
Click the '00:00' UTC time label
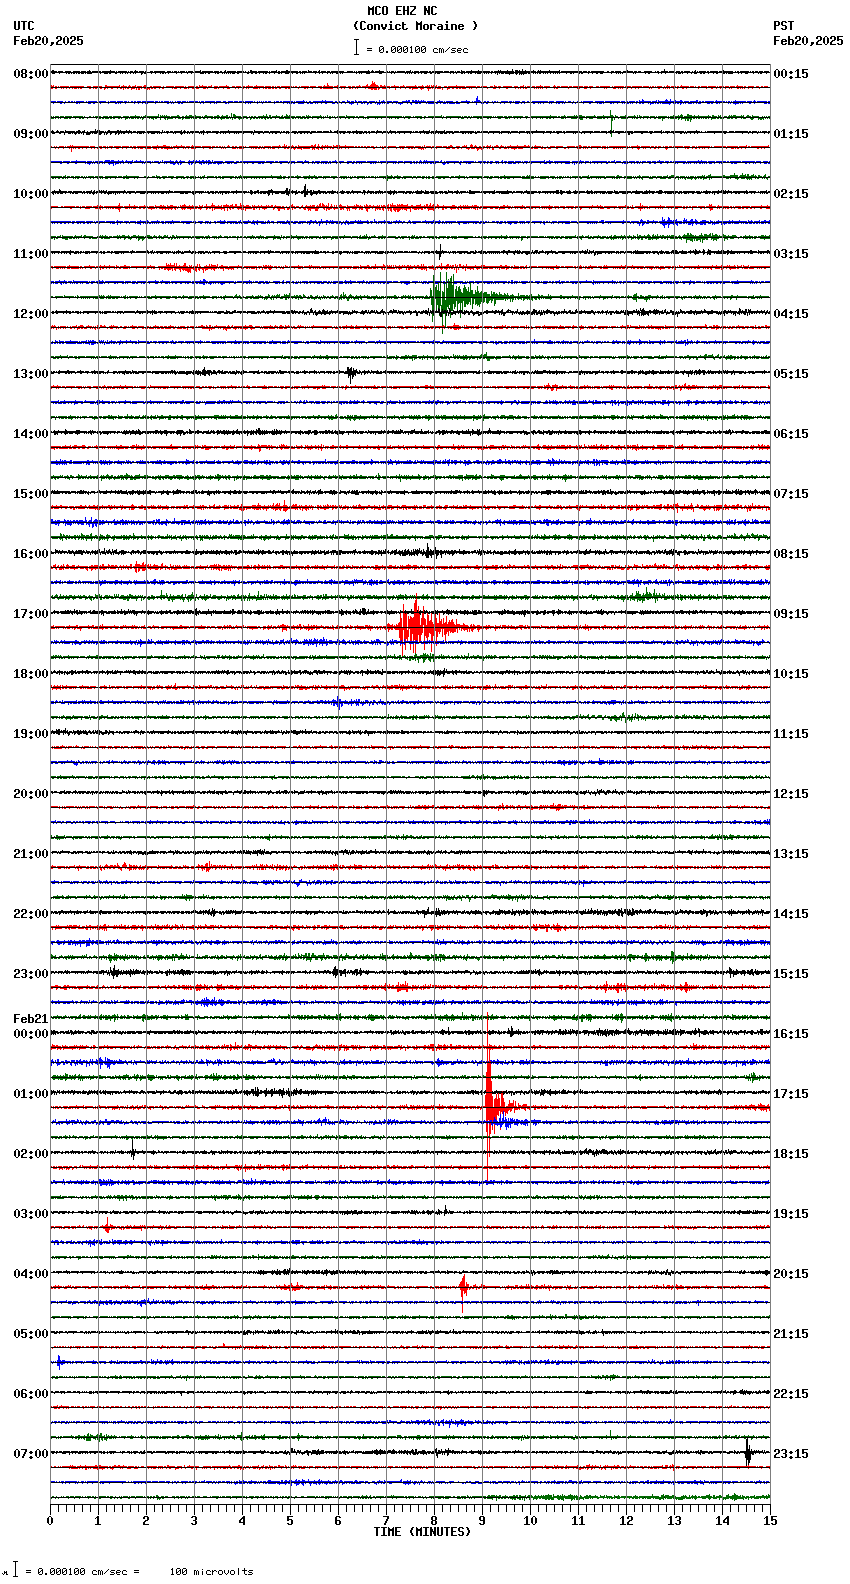(30, 1034)
